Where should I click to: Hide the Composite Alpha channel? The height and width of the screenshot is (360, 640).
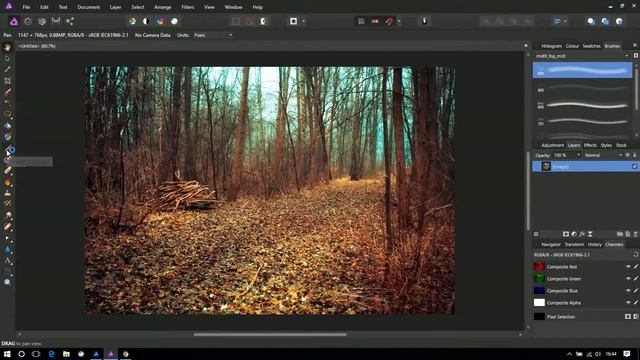[x=628, y=303]
